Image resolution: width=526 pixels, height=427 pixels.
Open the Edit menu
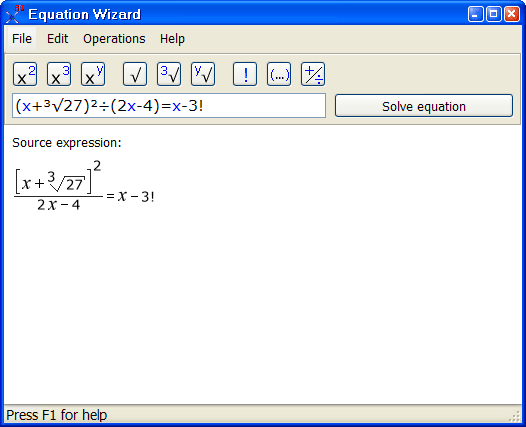(57, 39)
